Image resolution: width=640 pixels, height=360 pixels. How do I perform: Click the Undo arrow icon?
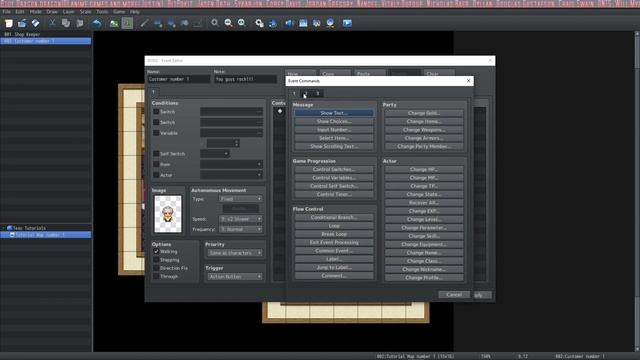point(97,23)
